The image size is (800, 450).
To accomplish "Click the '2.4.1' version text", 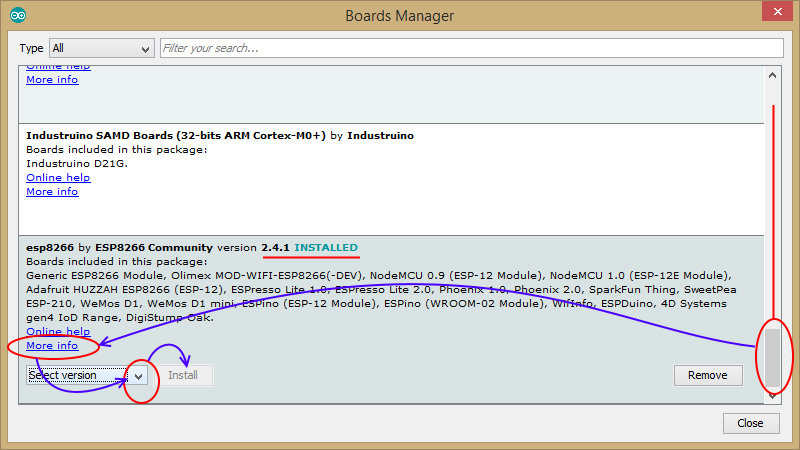I will coord(276,247).
